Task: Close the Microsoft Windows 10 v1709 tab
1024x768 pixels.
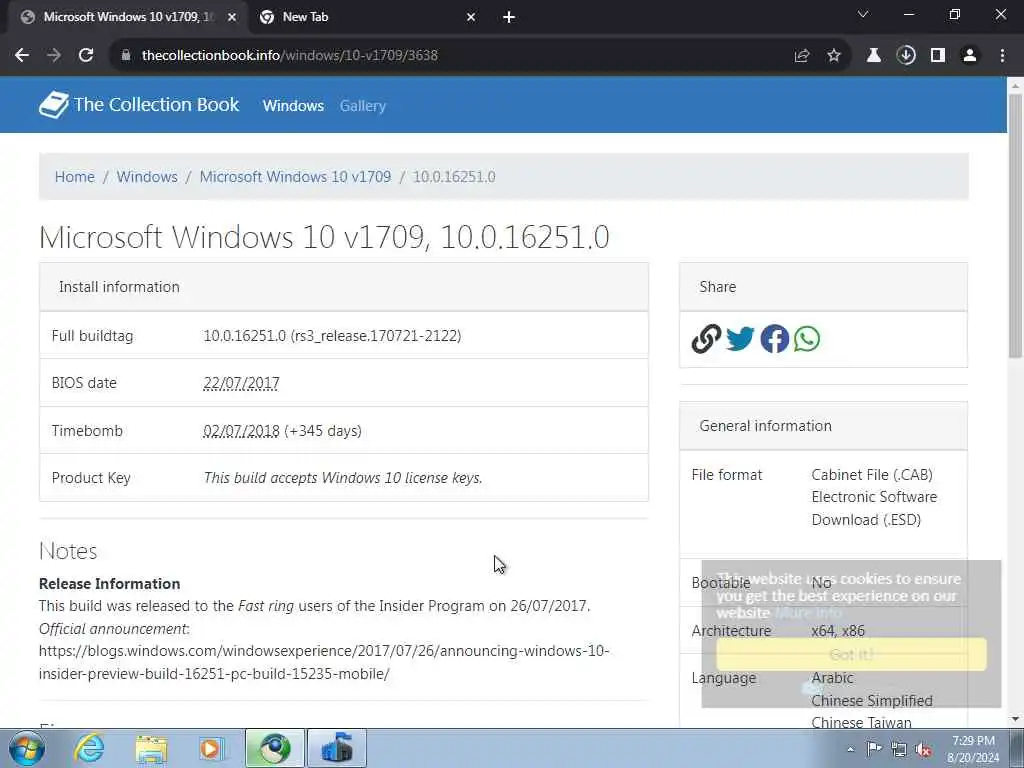Action: coord(232,18)
